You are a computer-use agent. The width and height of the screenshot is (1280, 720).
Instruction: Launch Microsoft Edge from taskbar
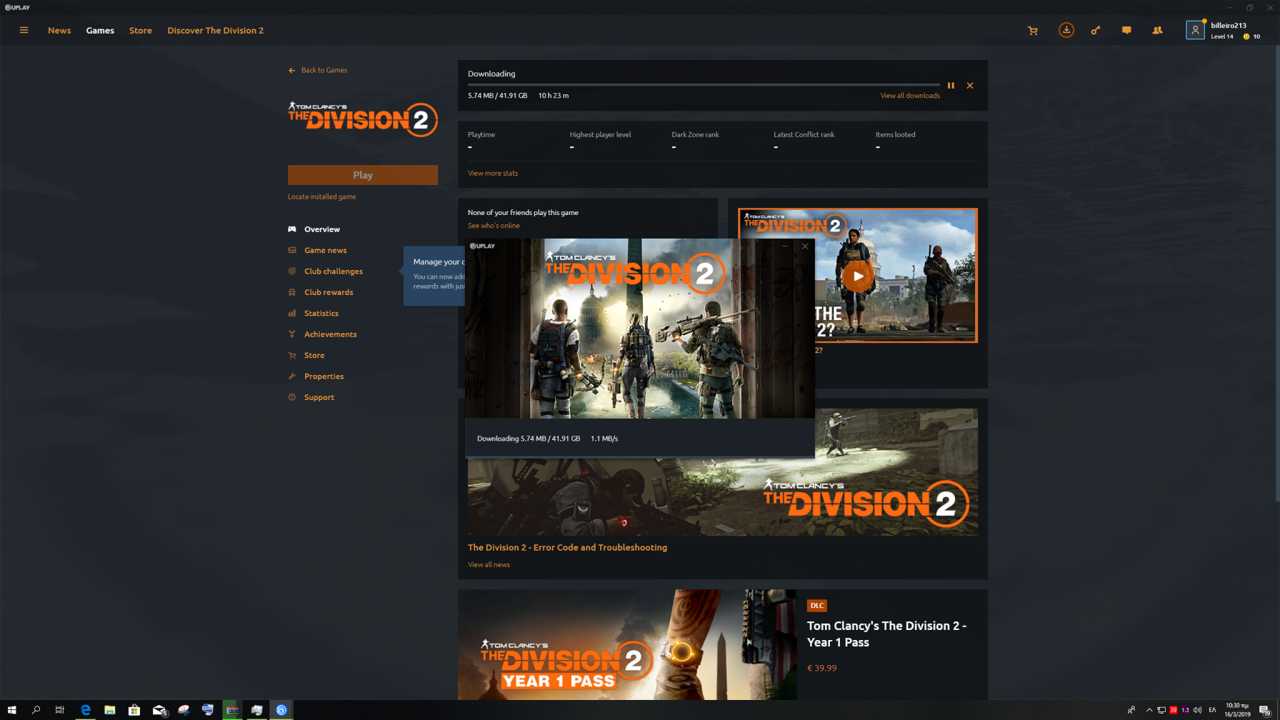pos(85,710)
